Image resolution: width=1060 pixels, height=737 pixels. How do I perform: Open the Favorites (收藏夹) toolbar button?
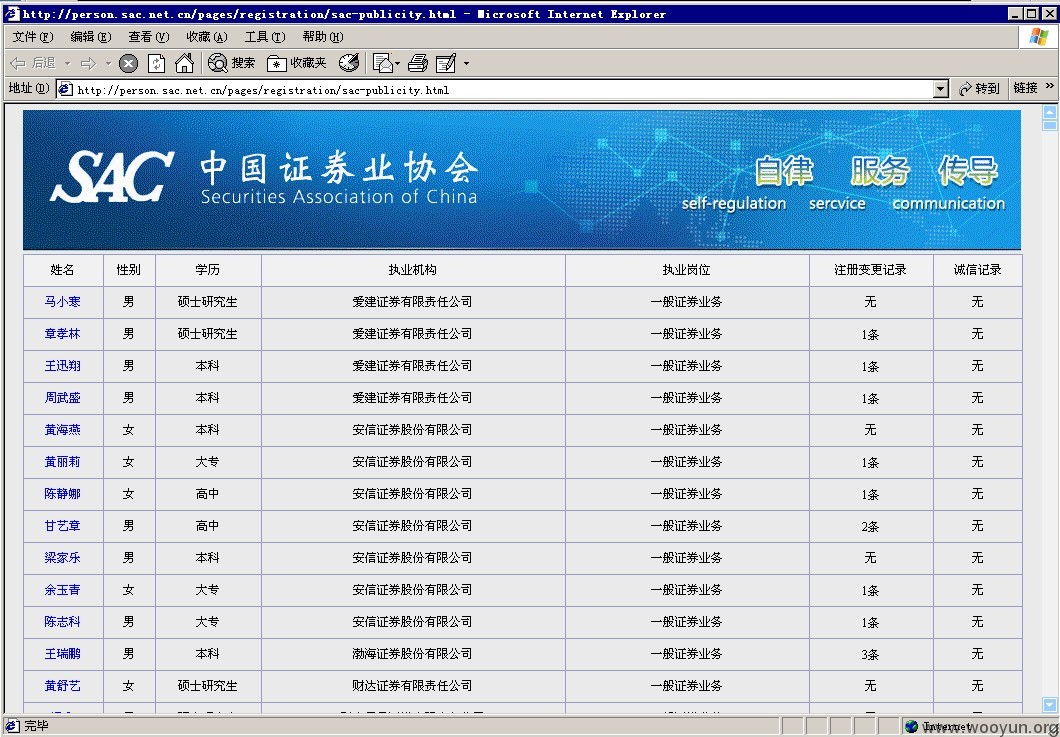297,64
